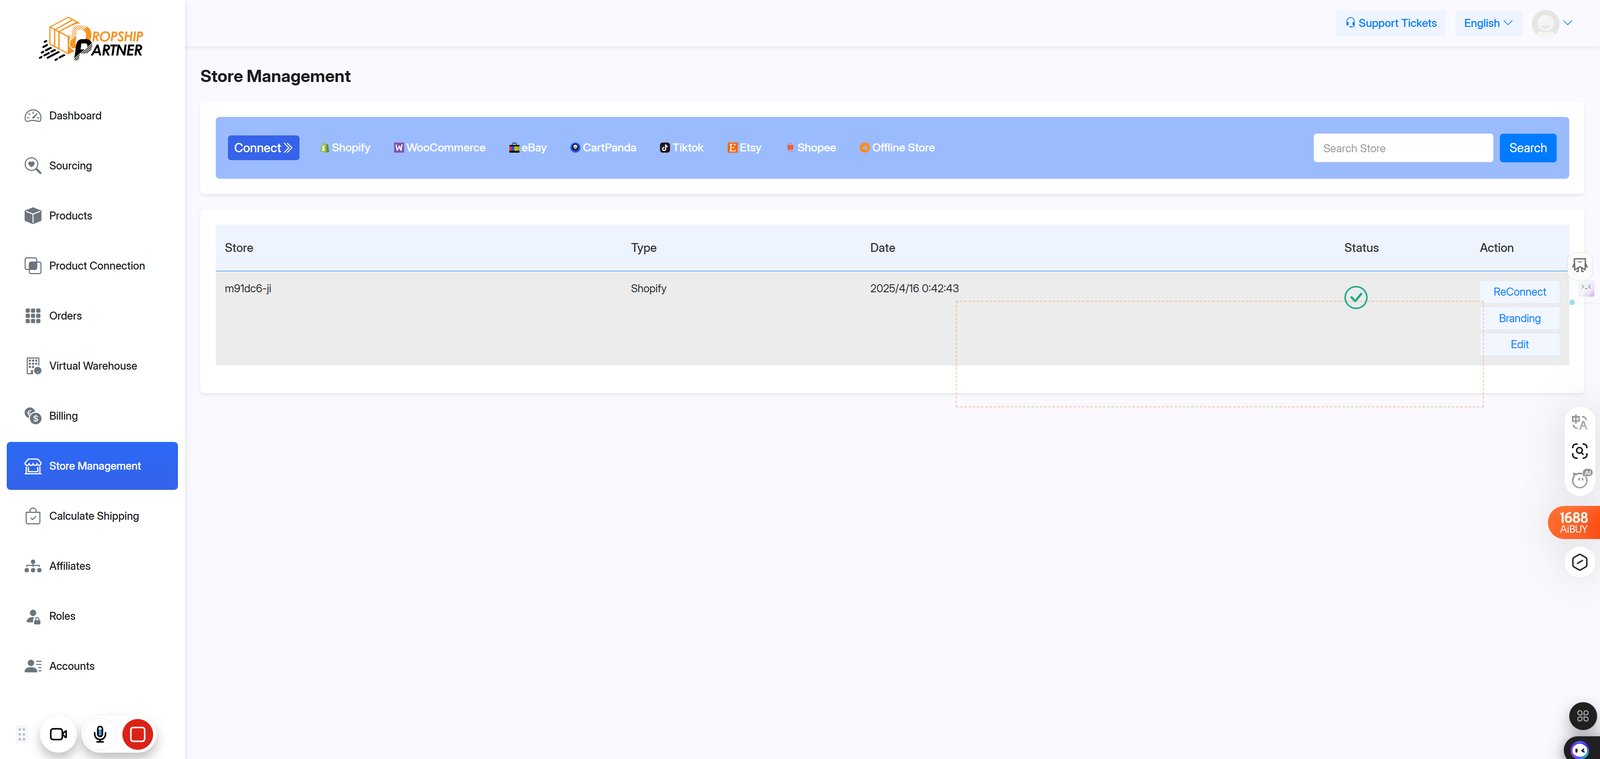Image resolution: width=1600 pixels, height=759 pixels.
Task: Toggle the camera in recording toolbar
Action: click(x=58, y=734)
